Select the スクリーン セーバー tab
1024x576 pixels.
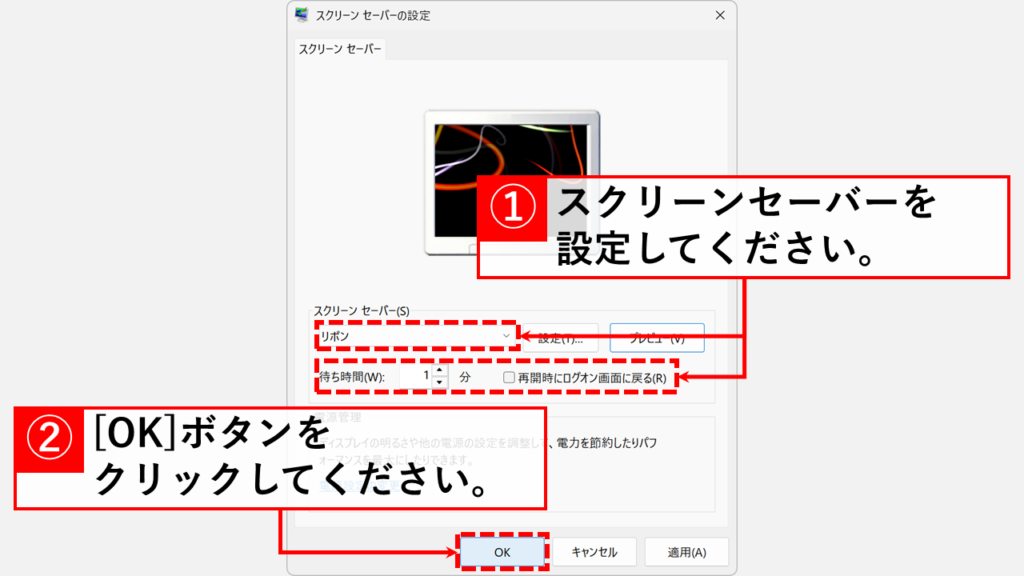point(340,49)
